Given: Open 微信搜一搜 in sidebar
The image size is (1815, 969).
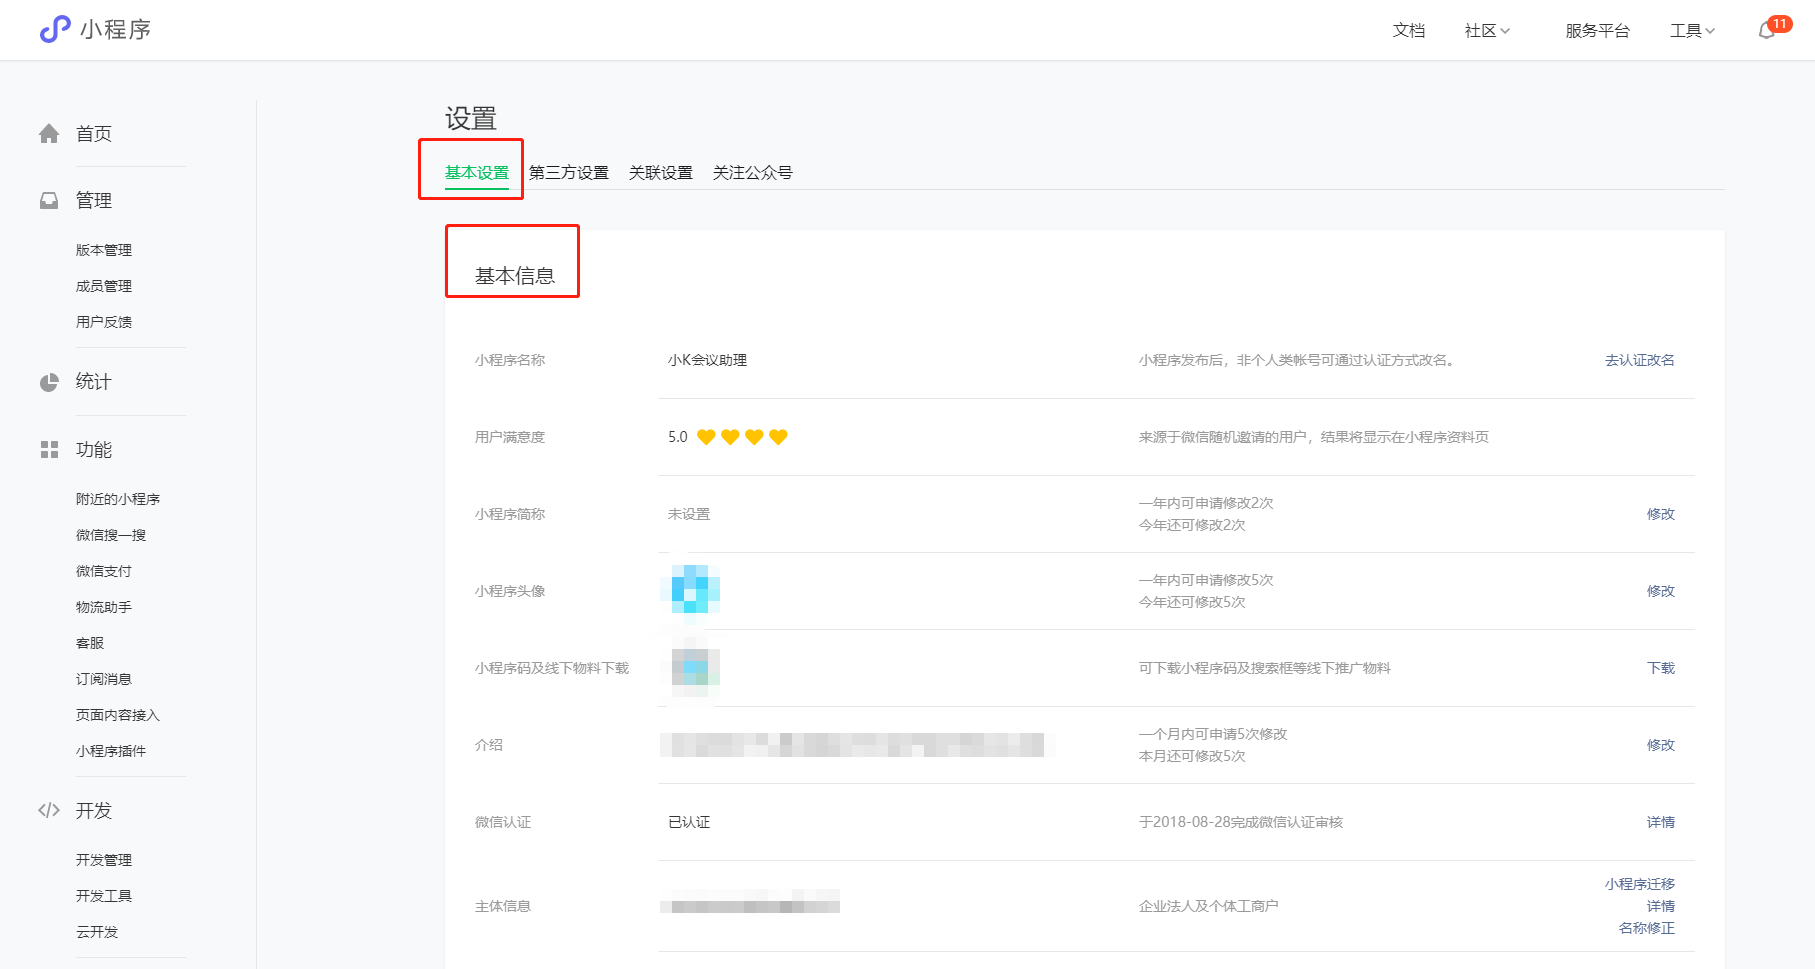Looking at the screenshot, I should pos(111,535).
